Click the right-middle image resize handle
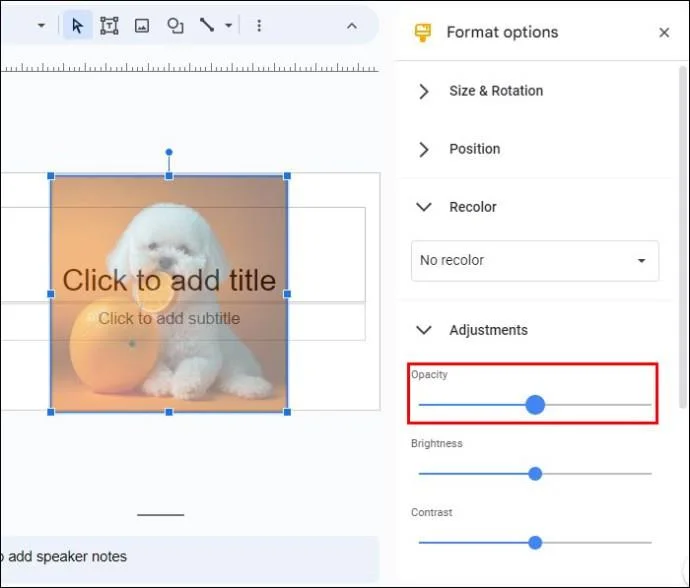 click(287, 294)
